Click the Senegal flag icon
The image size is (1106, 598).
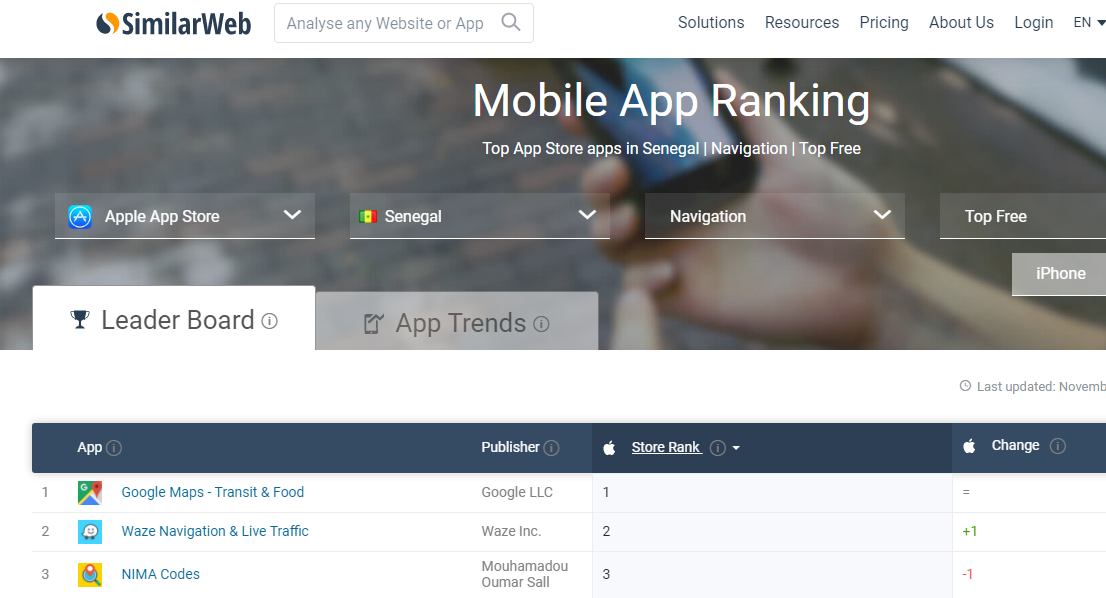367,216
